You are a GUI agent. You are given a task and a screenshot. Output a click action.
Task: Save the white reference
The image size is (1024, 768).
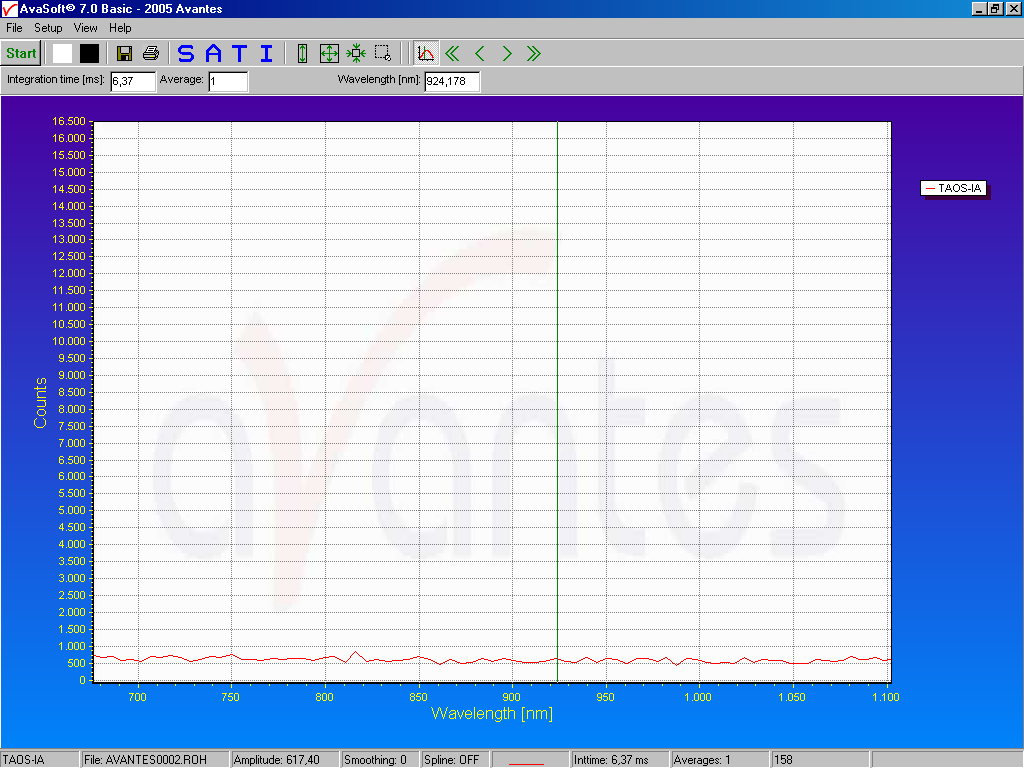tap(63, 54)
